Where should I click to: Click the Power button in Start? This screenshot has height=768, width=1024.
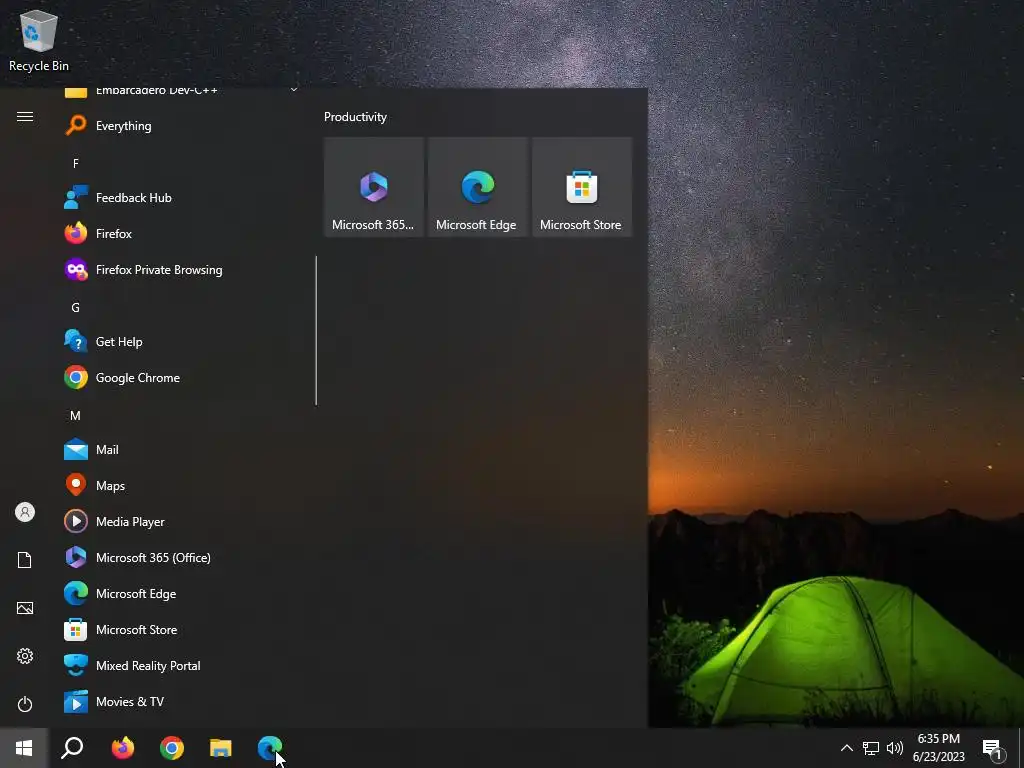click(25, 704)
